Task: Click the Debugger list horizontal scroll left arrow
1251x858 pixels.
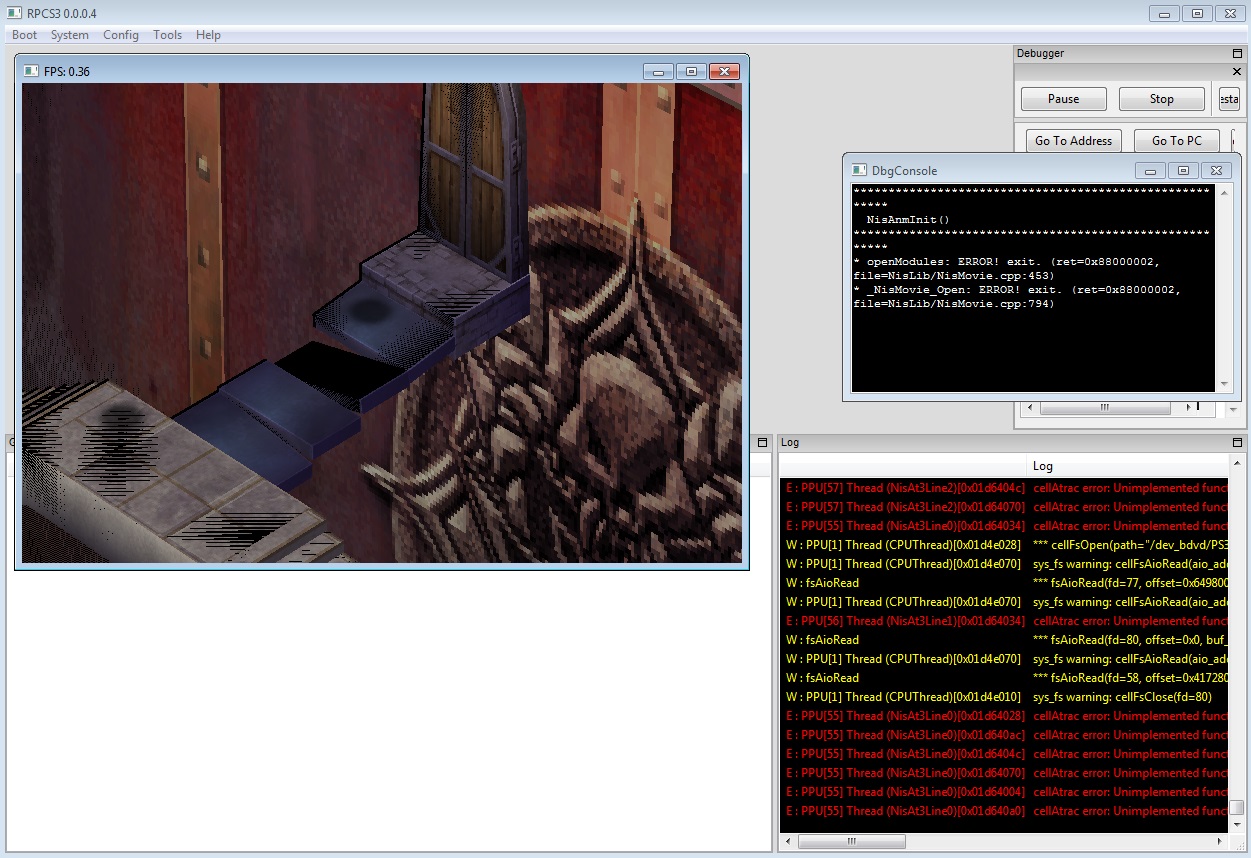Action: 1030,408
